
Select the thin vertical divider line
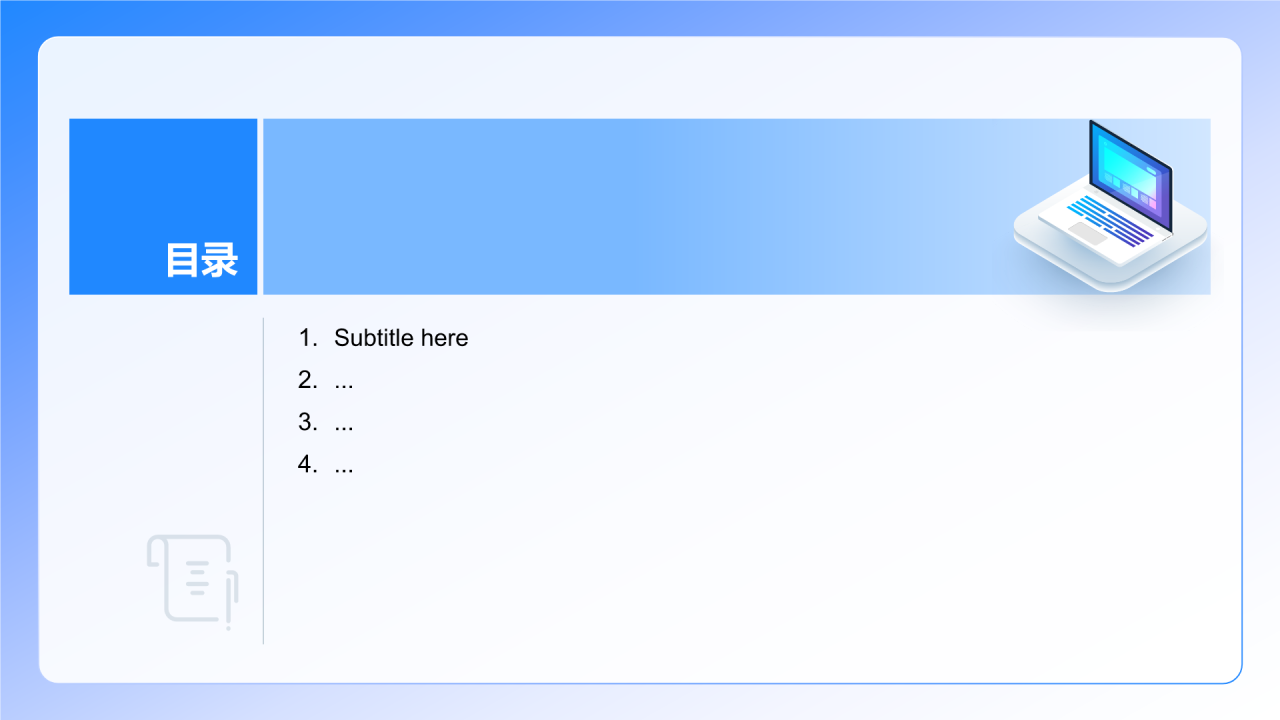click(263, 481)
